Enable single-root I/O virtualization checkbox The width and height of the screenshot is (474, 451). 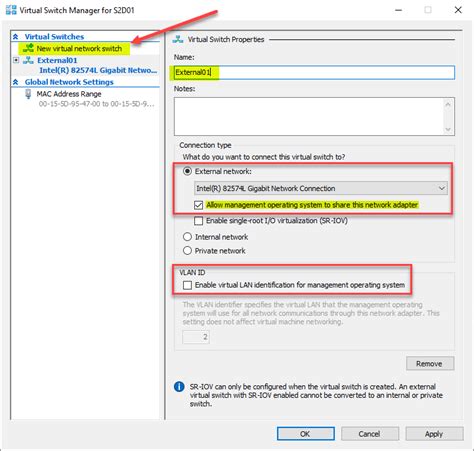pyautogui.click(x=199, y=221)
